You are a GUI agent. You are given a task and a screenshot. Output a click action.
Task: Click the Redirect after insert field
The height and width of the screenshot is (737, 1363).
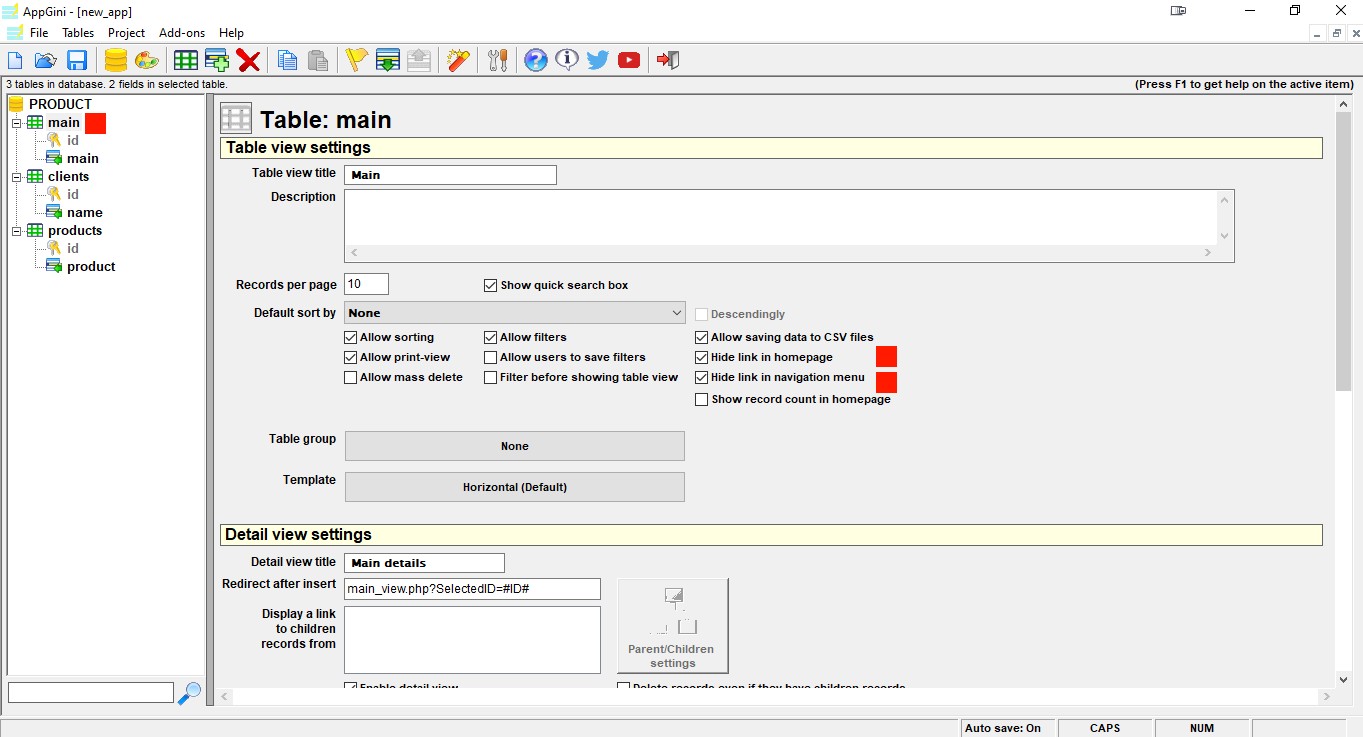472,589
